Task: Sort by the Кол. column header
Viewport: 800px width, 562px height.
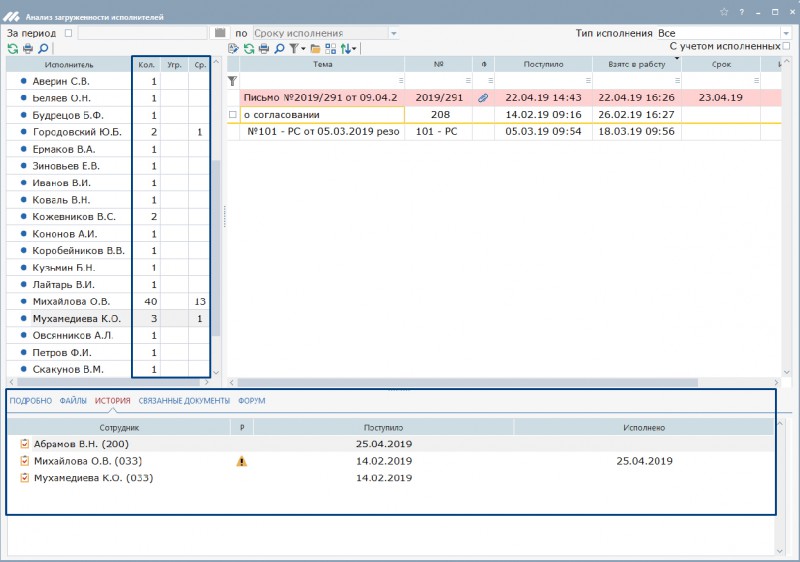Action: point(146,65)
